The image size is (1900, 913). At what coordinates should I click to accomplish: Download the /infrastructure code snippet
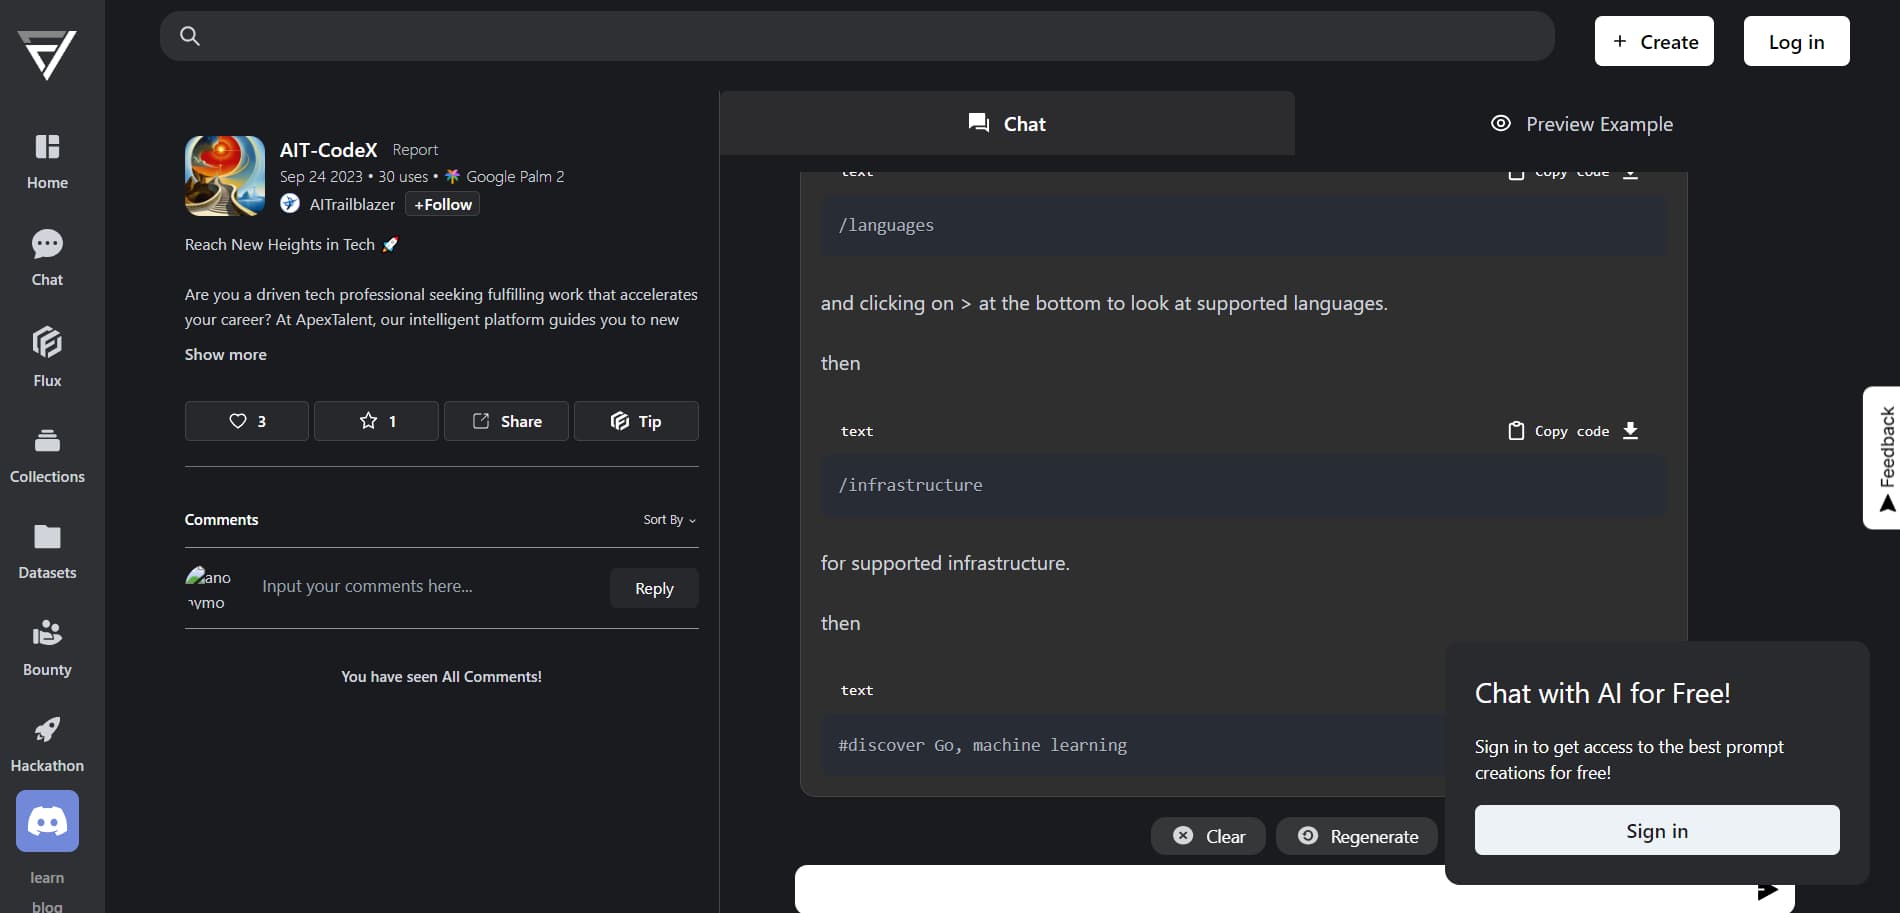pos(1630,431)
